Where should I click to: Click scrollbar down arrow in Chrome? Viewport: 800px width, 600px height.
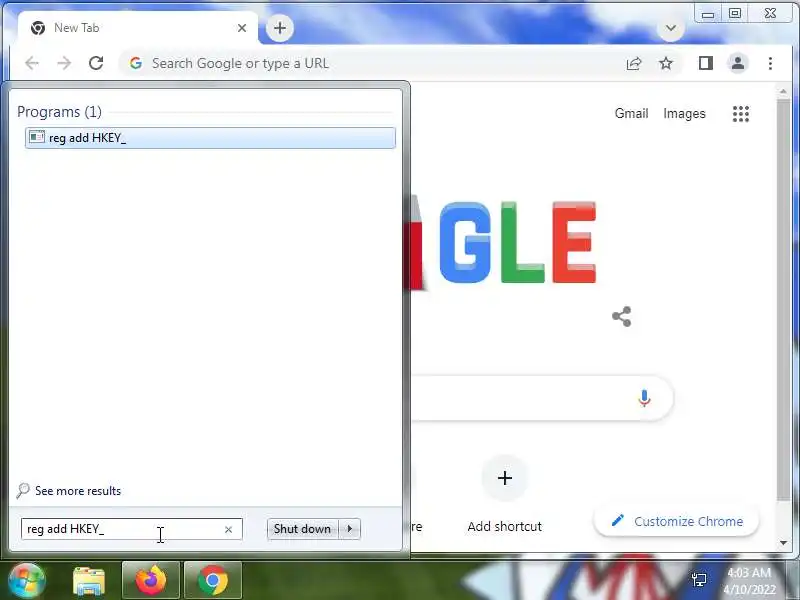point(784,543)
